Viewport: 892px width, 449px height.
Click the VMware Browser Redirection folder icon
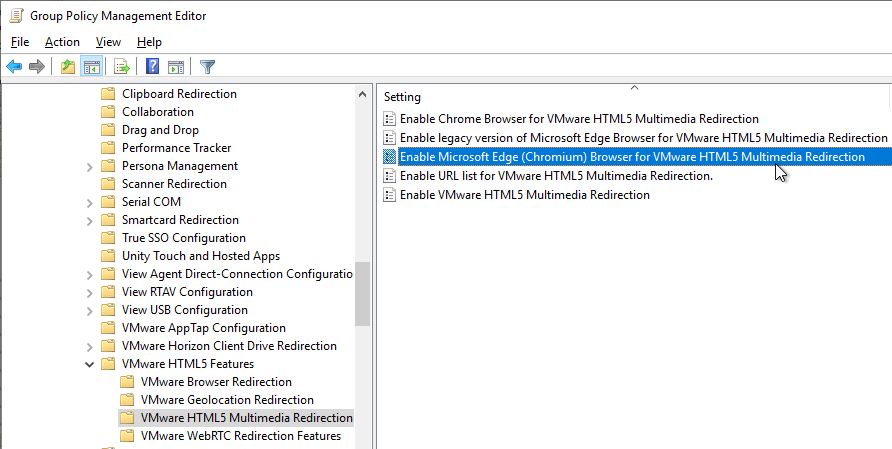tap(127, 382)
